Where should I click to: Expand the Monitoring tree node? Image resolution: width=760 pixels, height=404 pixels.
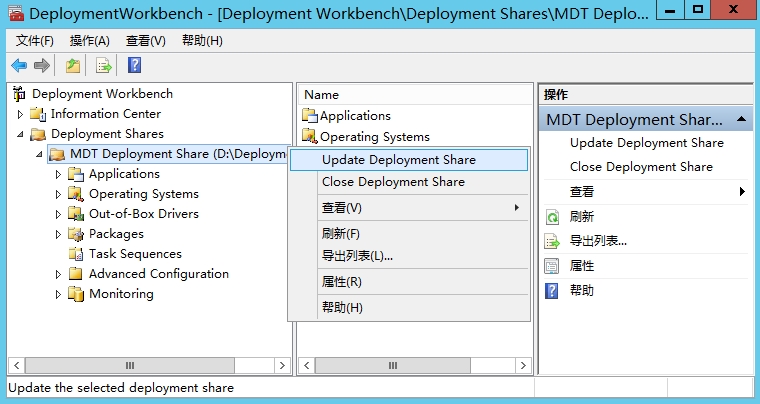point(58,294)
